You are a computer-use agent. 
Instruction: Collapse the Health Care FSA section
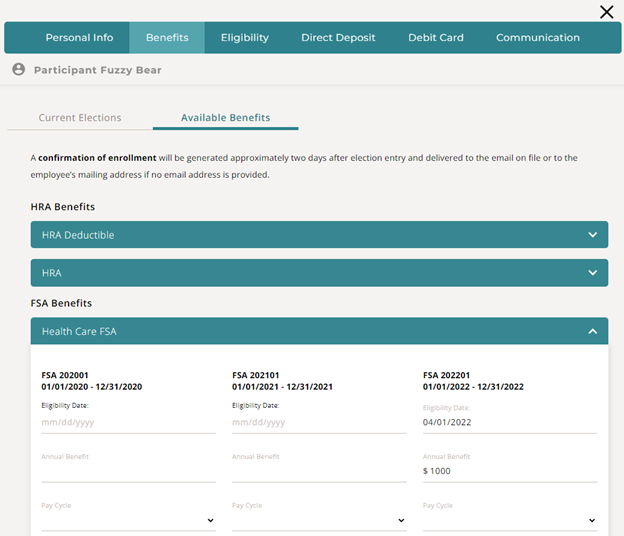point(592,331)
